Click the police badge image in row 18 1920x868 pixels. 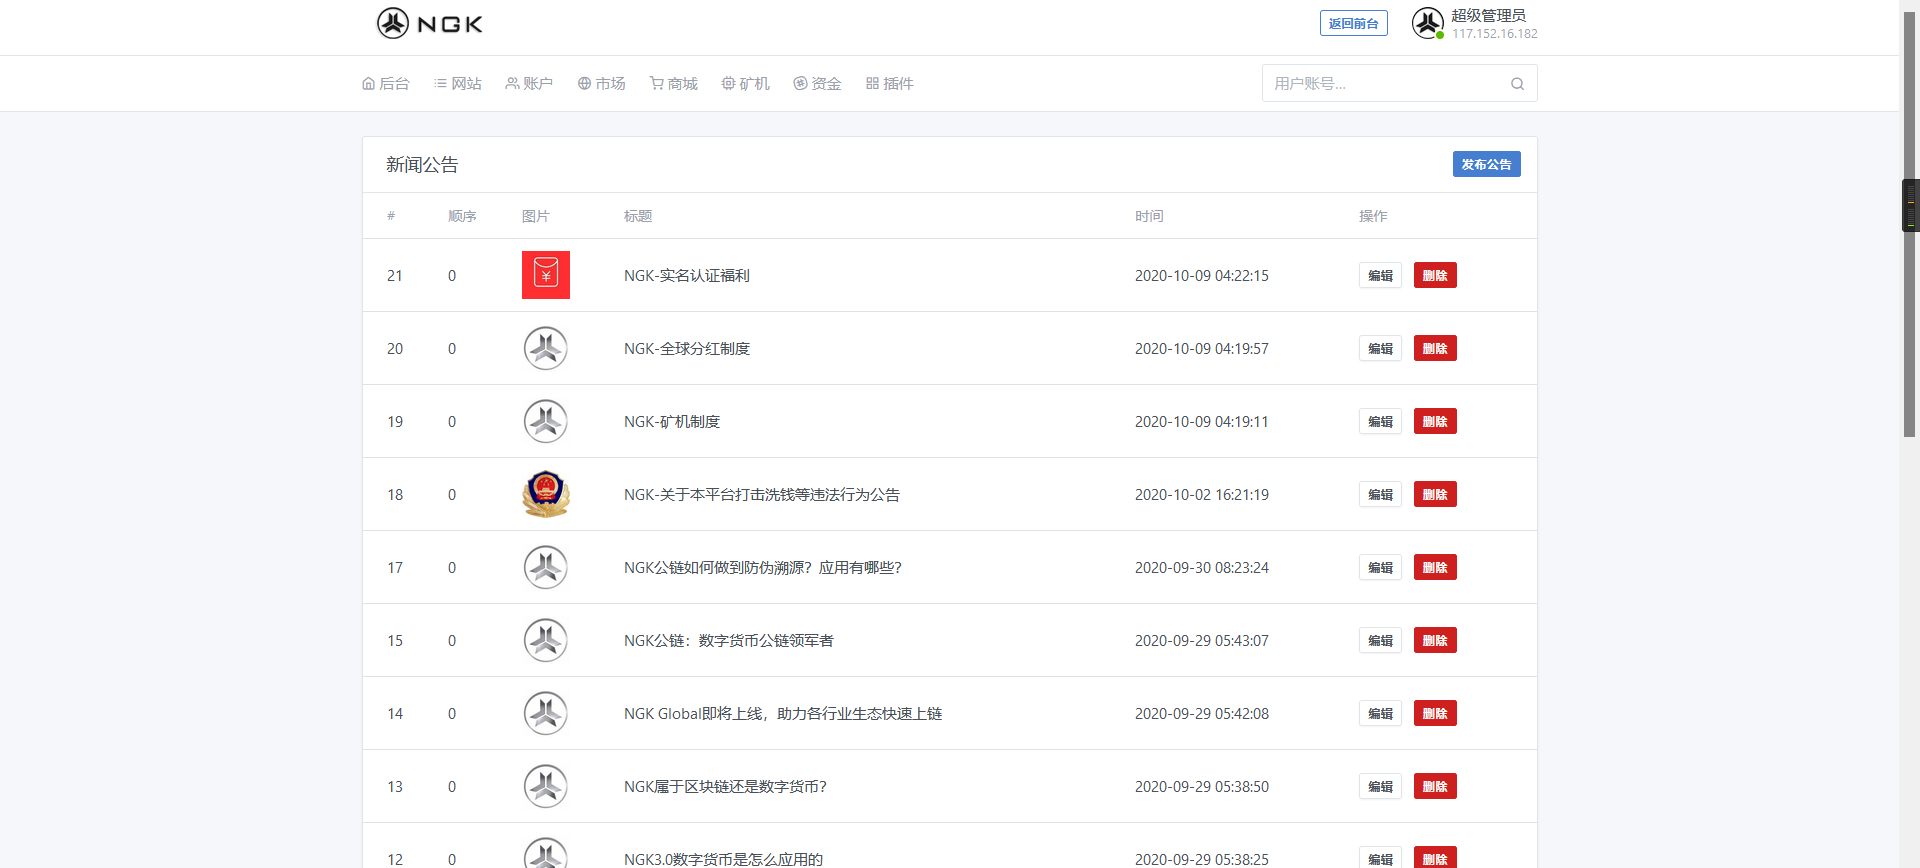click(546, 494)
